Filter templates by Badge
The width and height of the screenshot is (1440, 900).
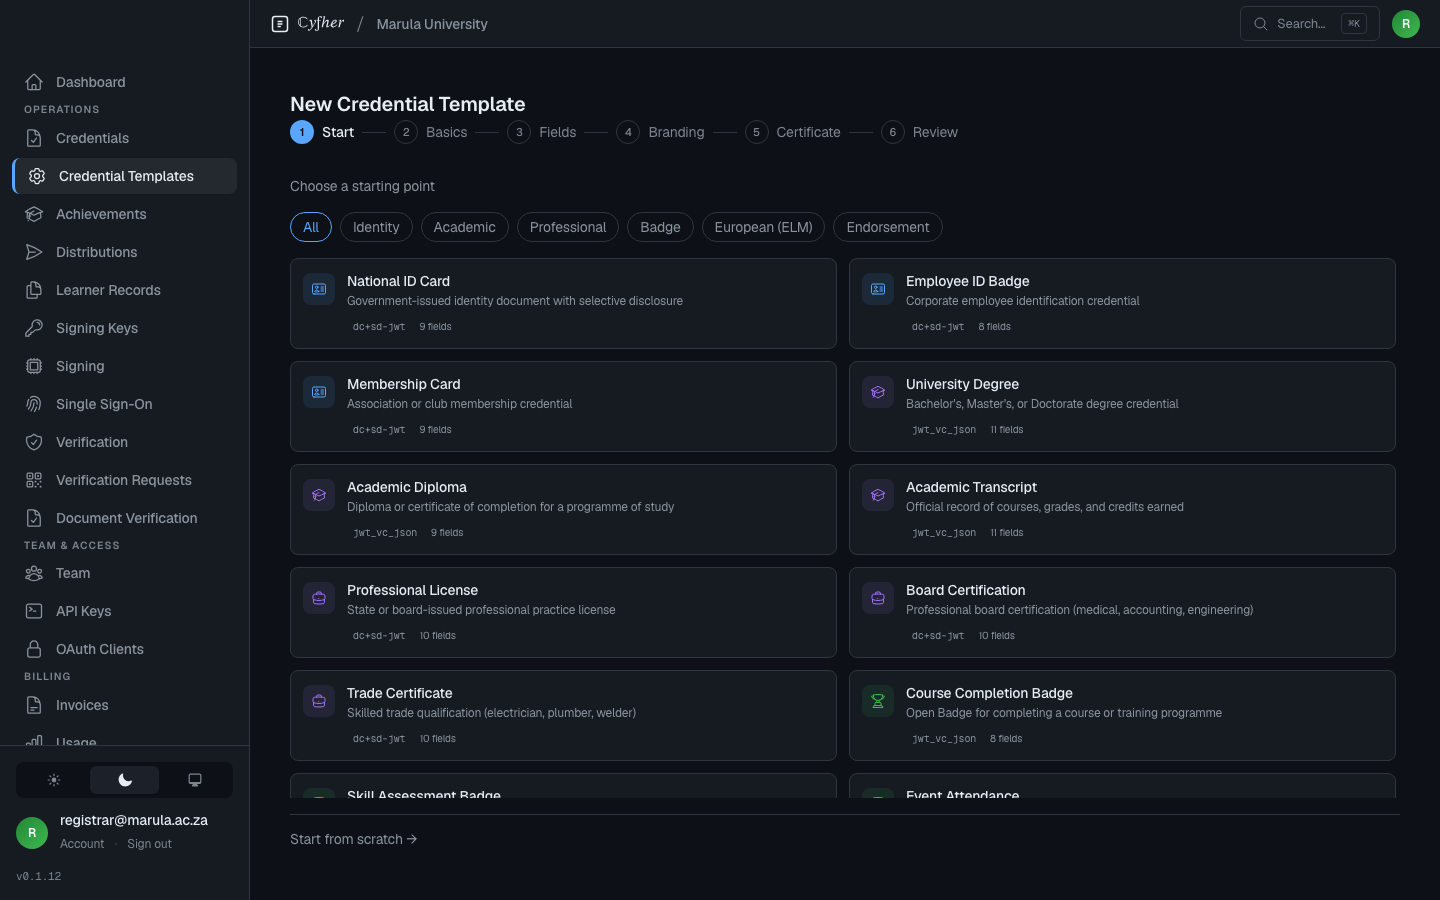pyautogui.click(x=660, y=227)
